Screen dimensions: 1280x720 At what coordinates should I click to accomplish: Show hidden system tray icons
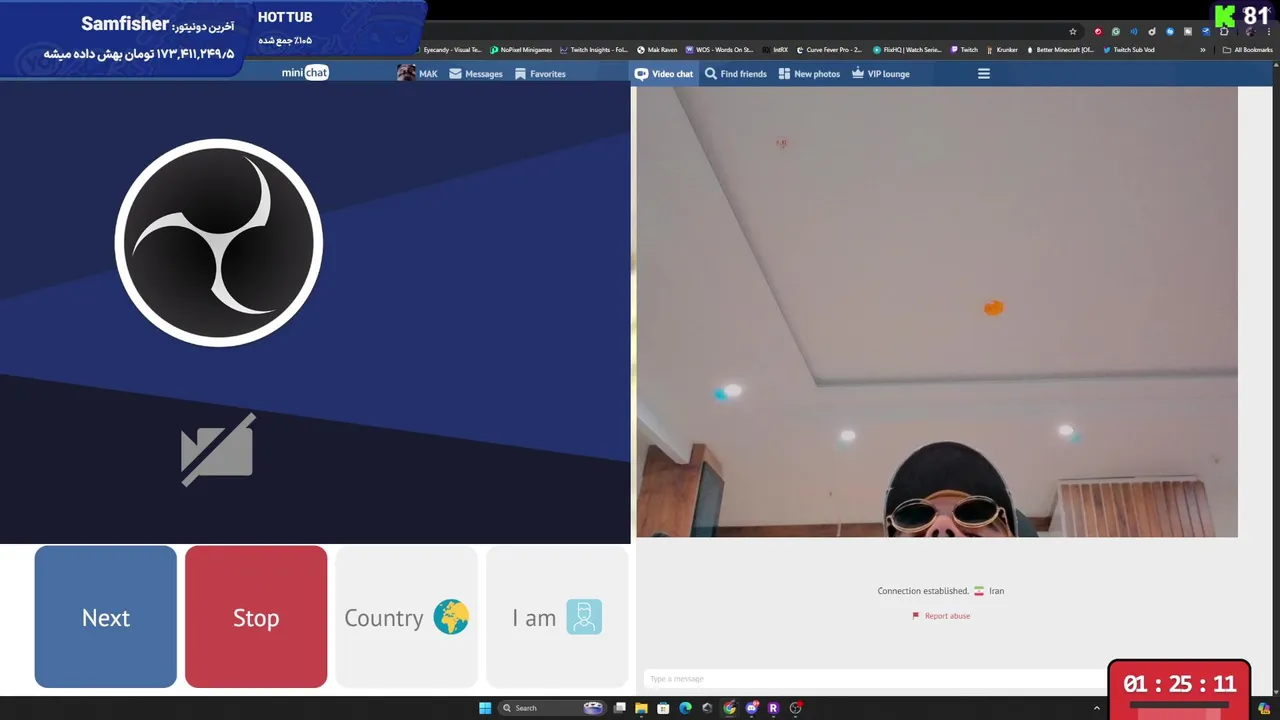(x=1096, y=708)
